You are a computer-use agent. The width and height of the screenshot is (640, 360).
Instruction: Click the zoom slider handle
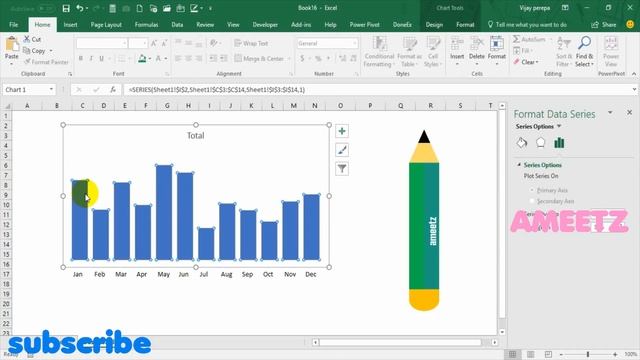click(588, 354)
